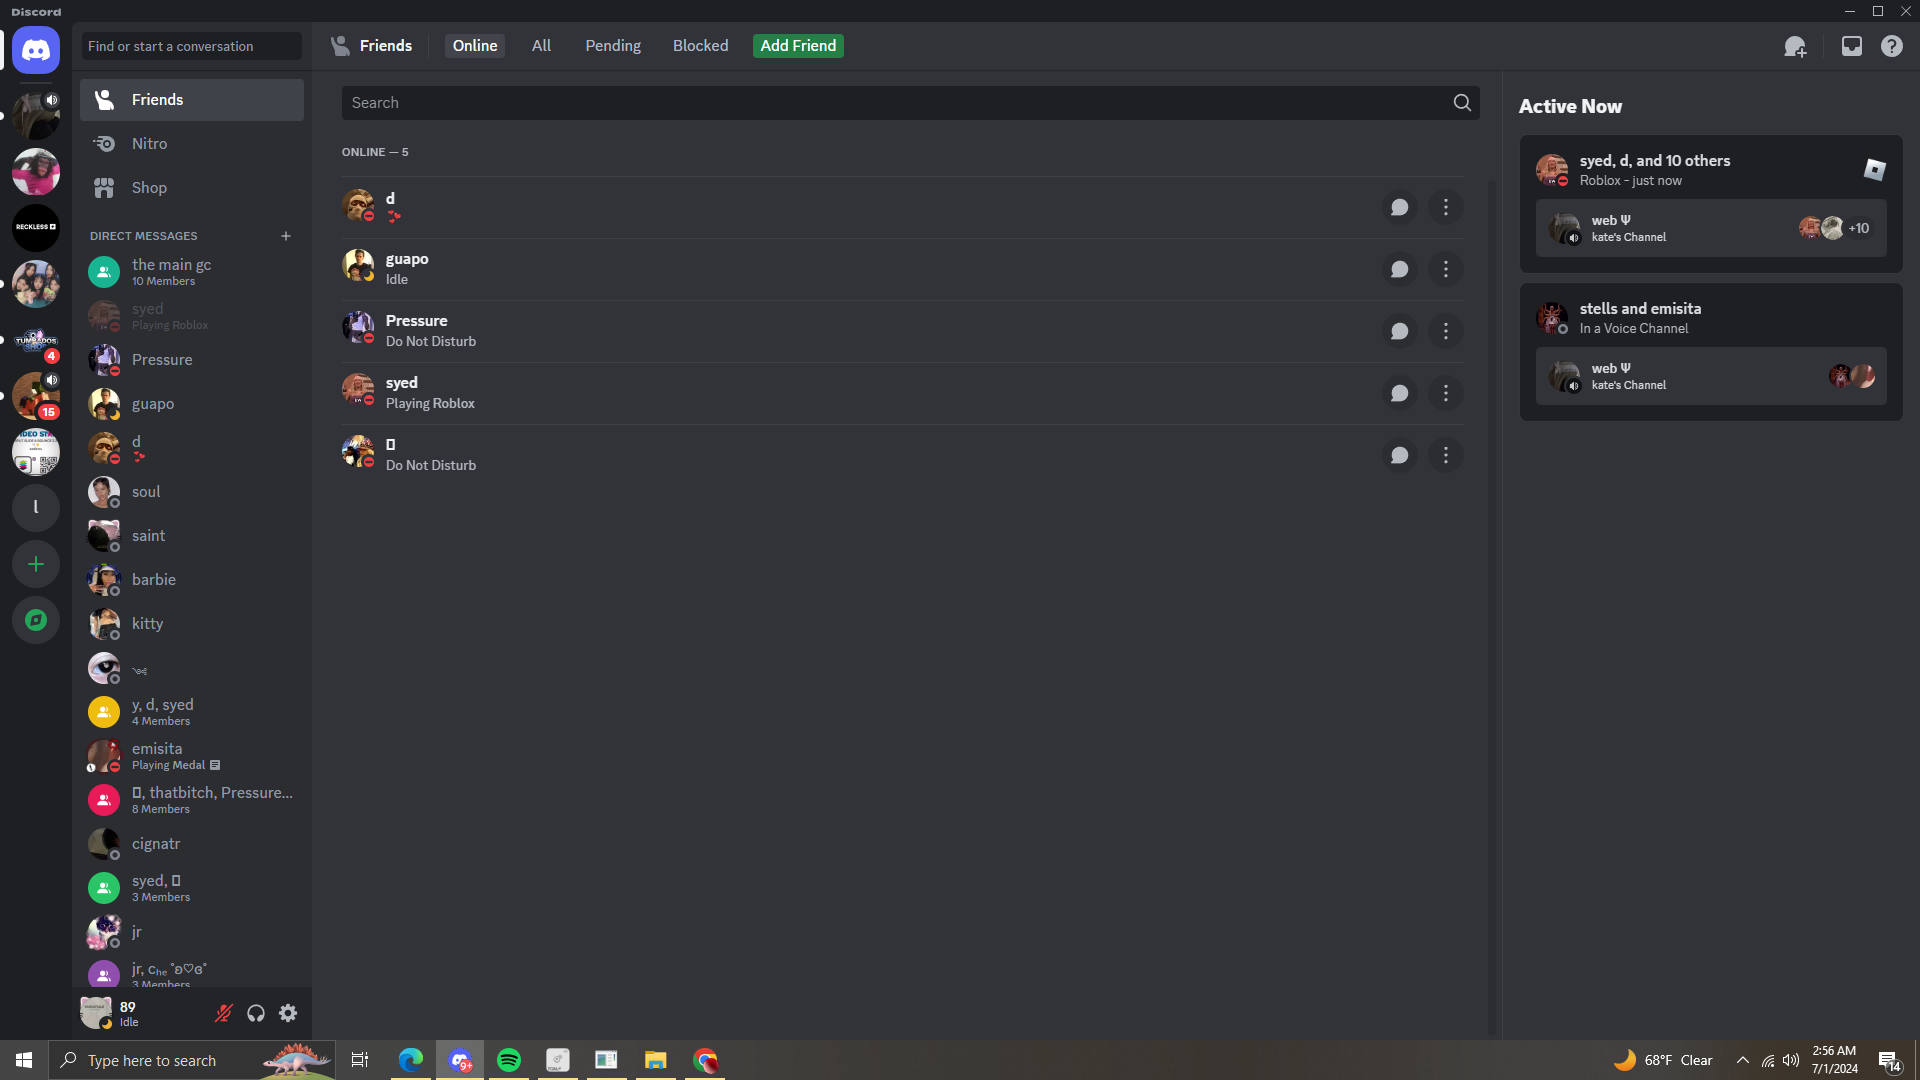
Task: Open direct message with barbie
Action: [x=192, y=580]
